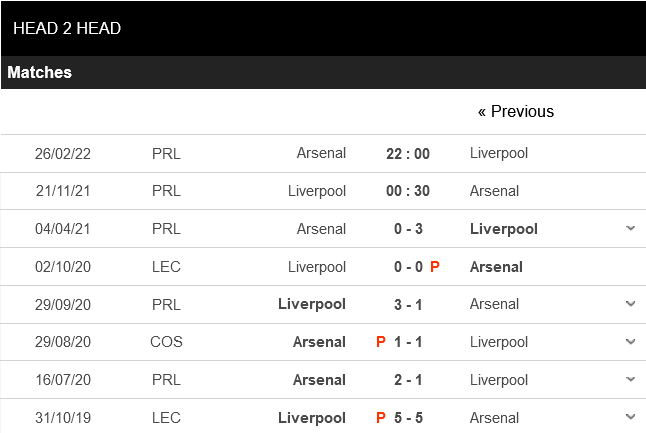Click the red P icon beside 1-1 score
This screenshot has height=433, width=646.
click(x=381, y=342)
